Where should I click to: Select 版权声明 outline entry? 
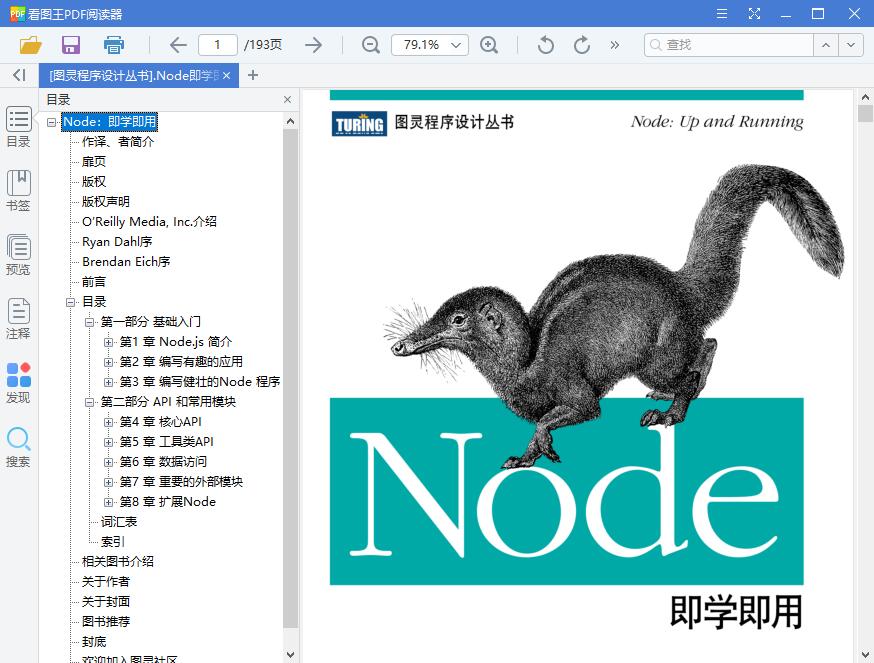click(x=105, y=202)
